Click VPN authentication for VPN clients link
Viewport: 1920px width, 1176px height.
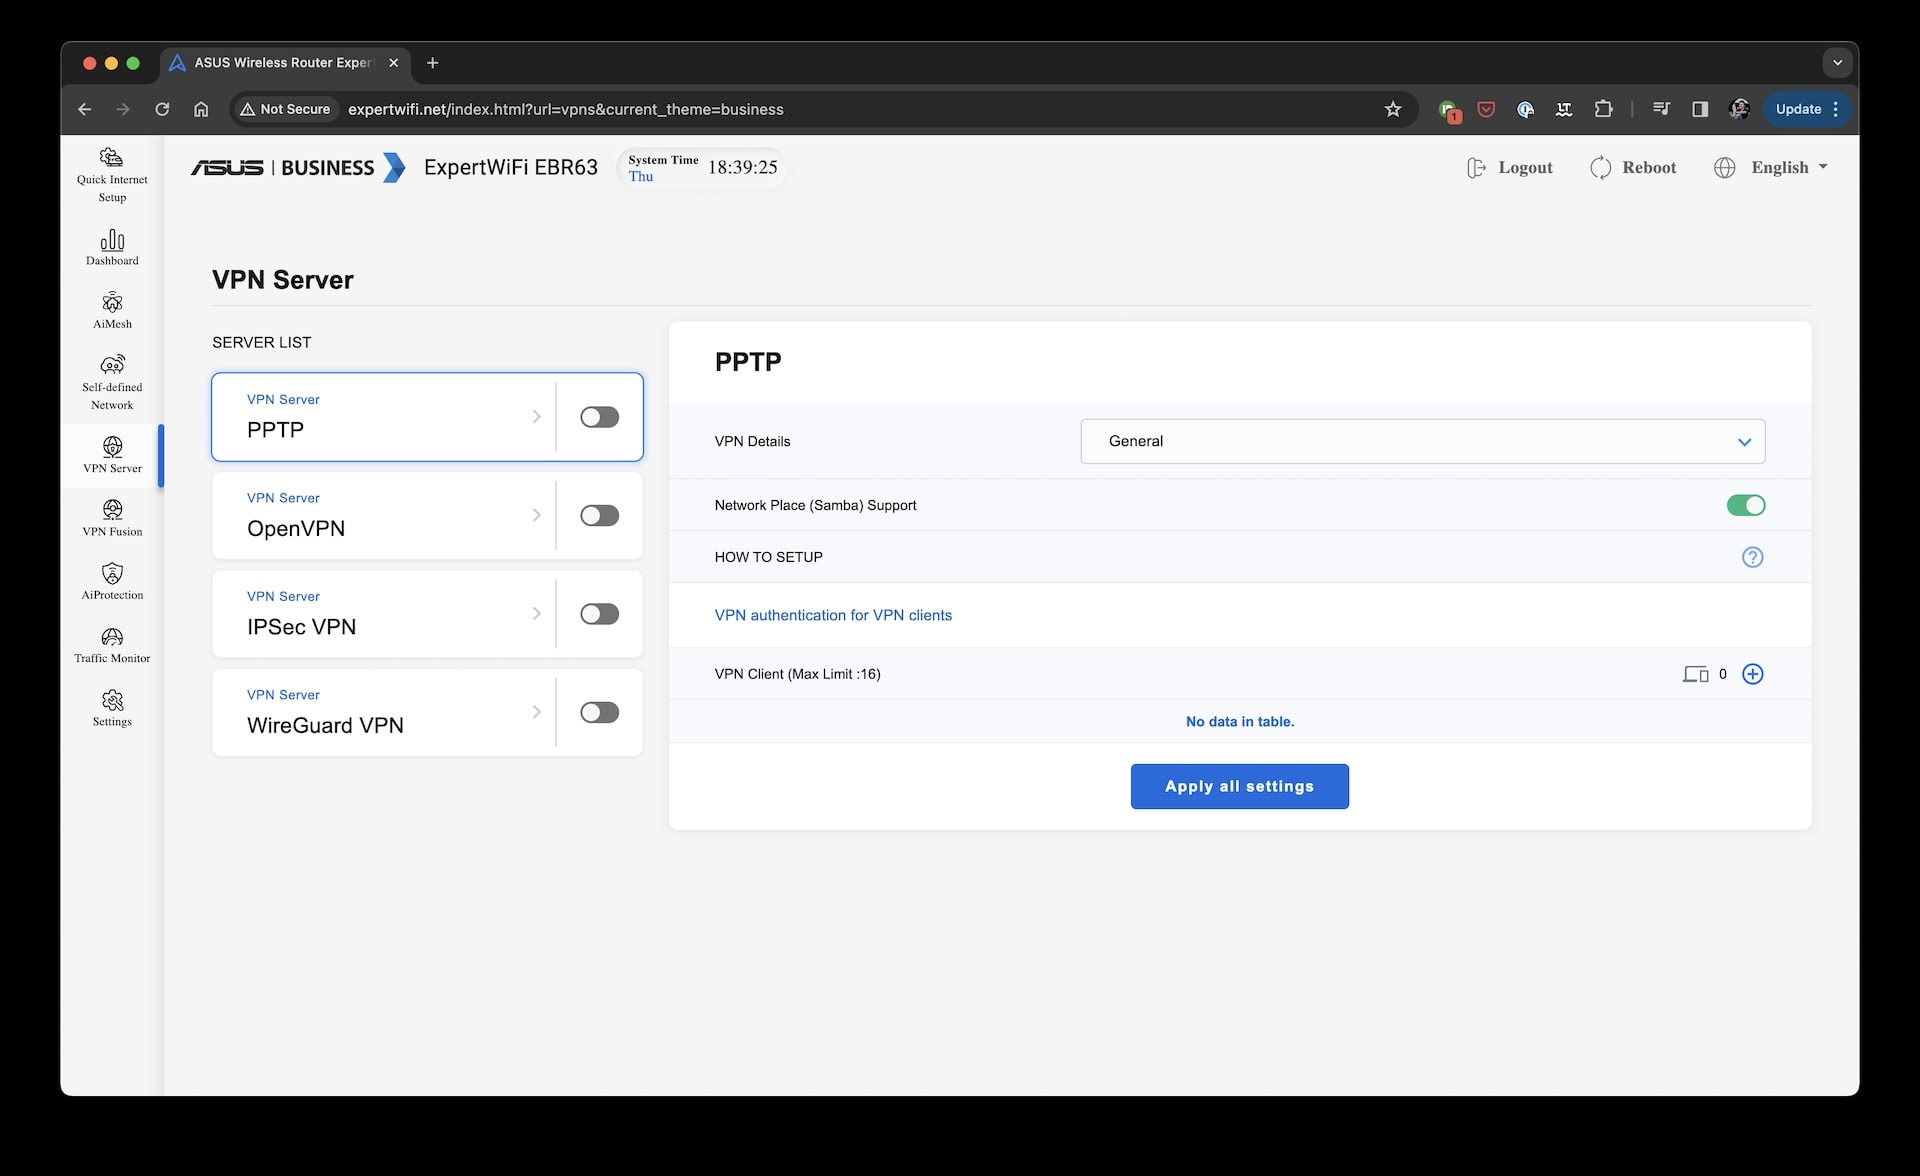tap(834, 614)
